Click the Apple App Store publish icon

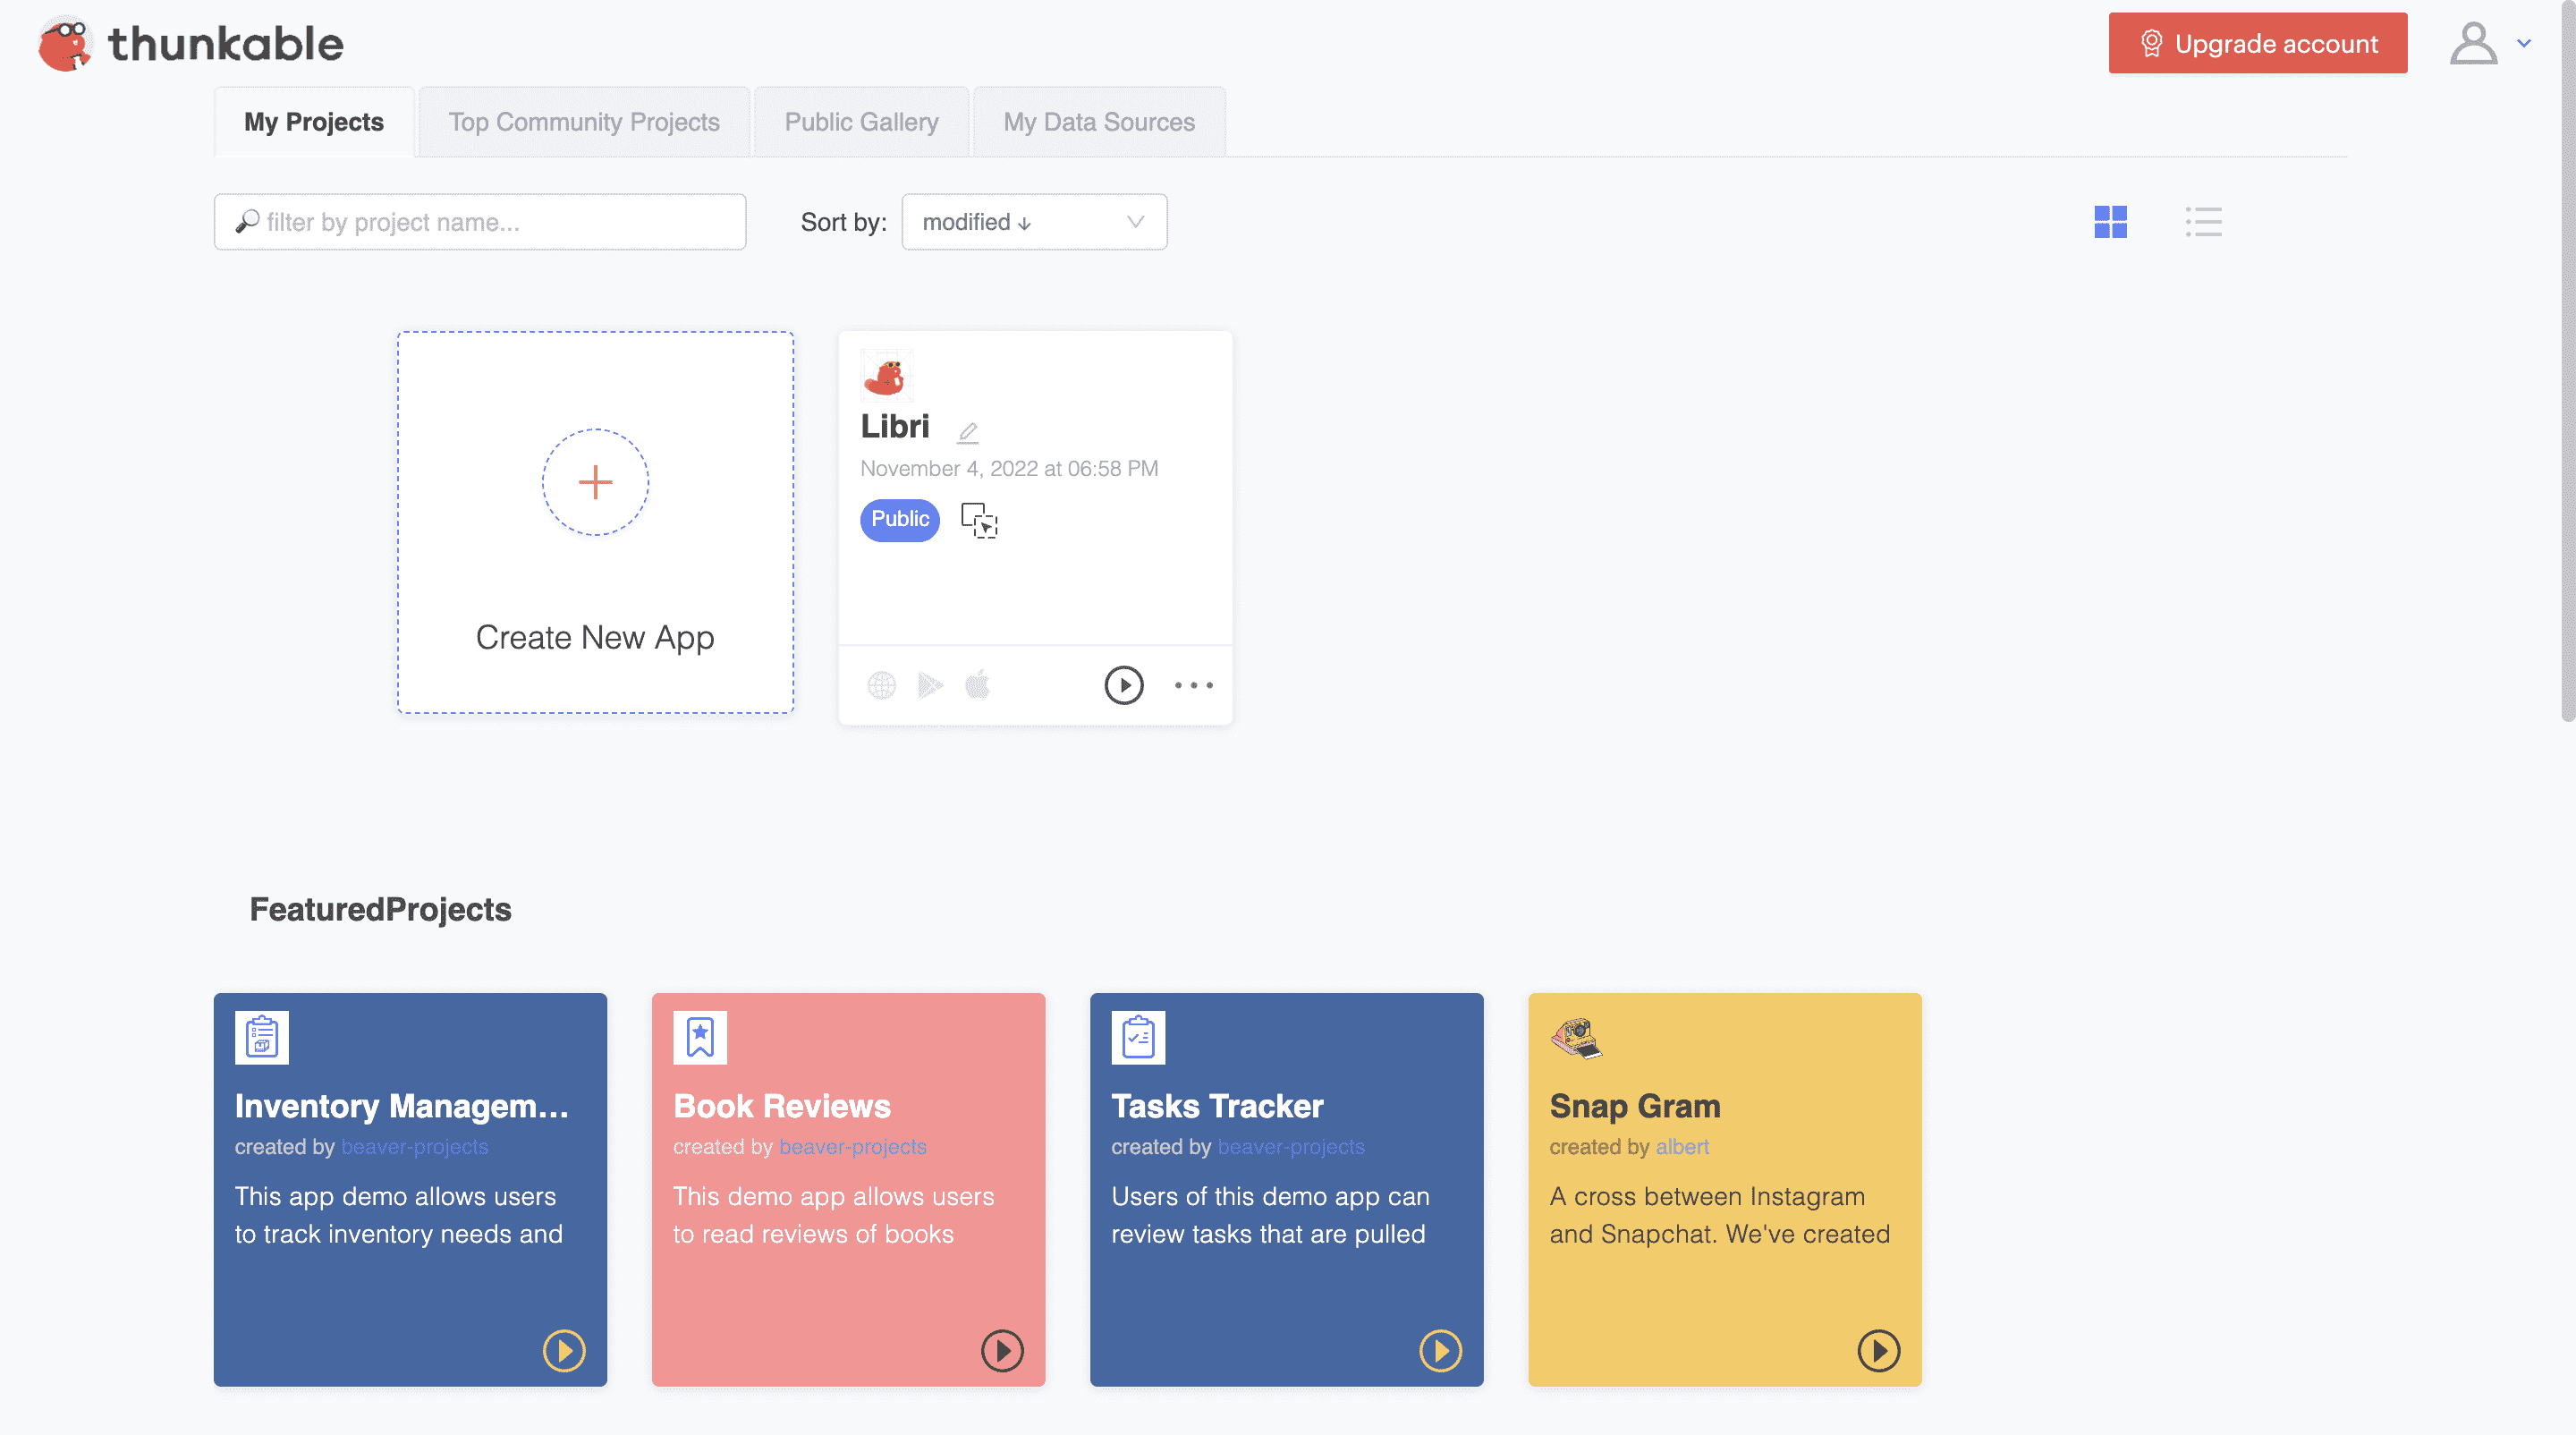(977, 685)
